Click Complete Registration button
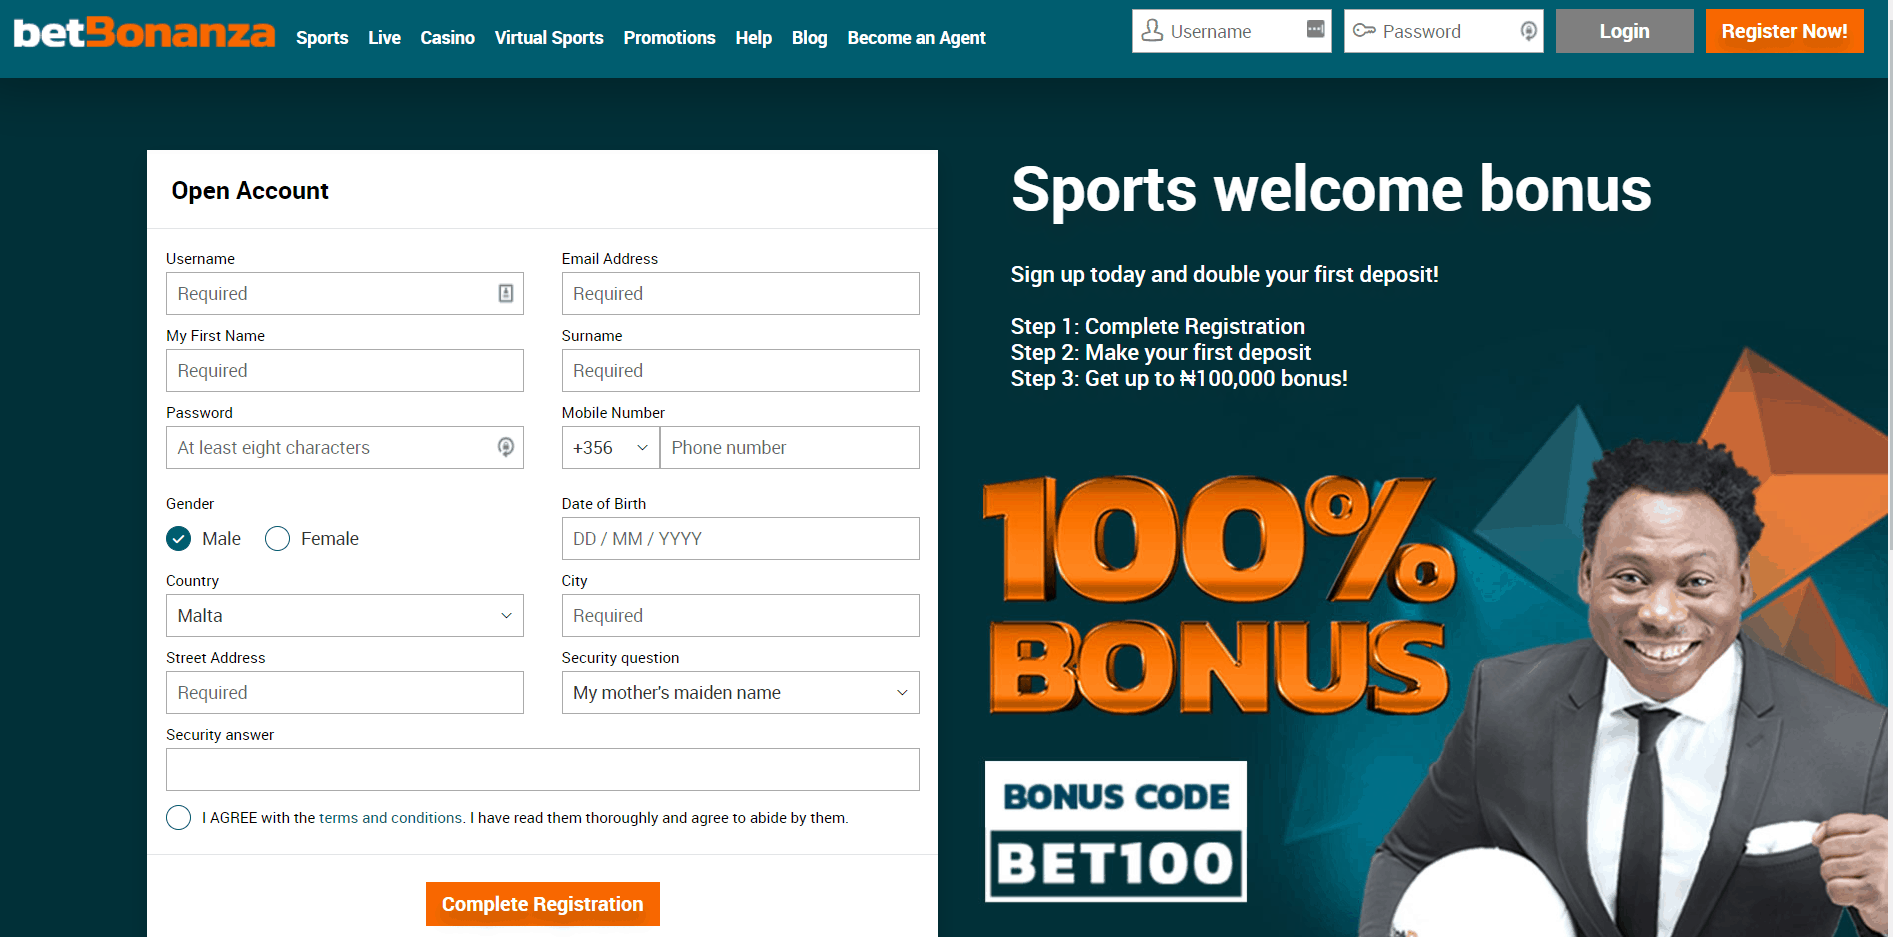 [x=543, y=904]
